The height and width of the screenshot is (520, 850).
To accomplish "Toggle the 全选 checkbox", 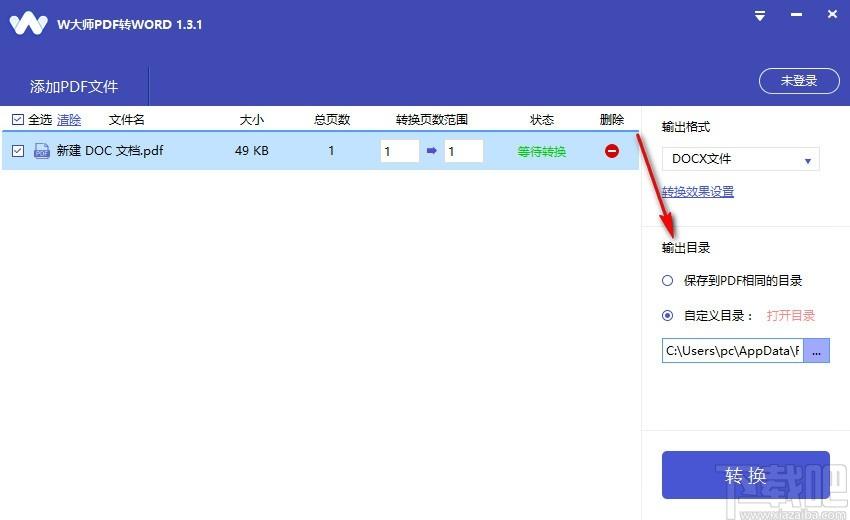I will (x=18, y=119).
